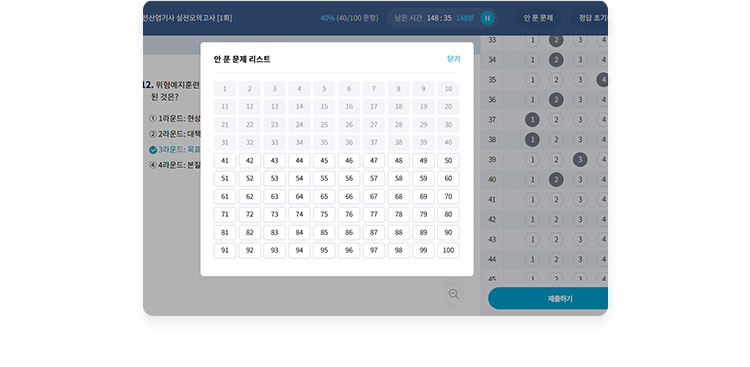Click the selected answer 3 for question 39
Screen dimensions: 750x367
580,160
